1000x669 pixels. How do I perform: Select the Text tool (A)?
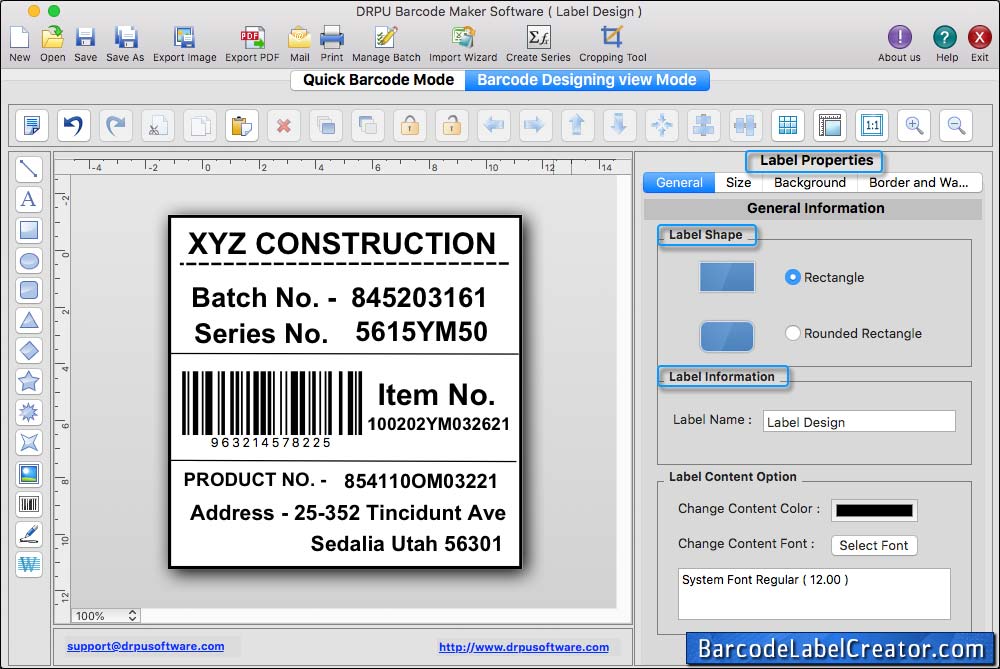tap(29, 199)
